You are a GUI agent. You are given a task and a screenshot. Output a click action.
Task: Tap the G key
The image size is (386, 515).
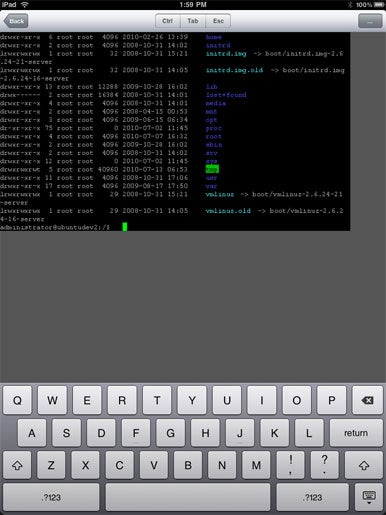(x=171, y=433)
